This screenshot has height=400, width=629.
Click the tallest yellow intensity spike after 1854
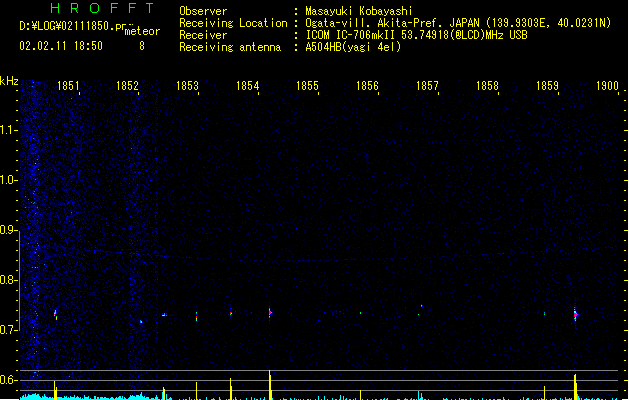[270, 384]
